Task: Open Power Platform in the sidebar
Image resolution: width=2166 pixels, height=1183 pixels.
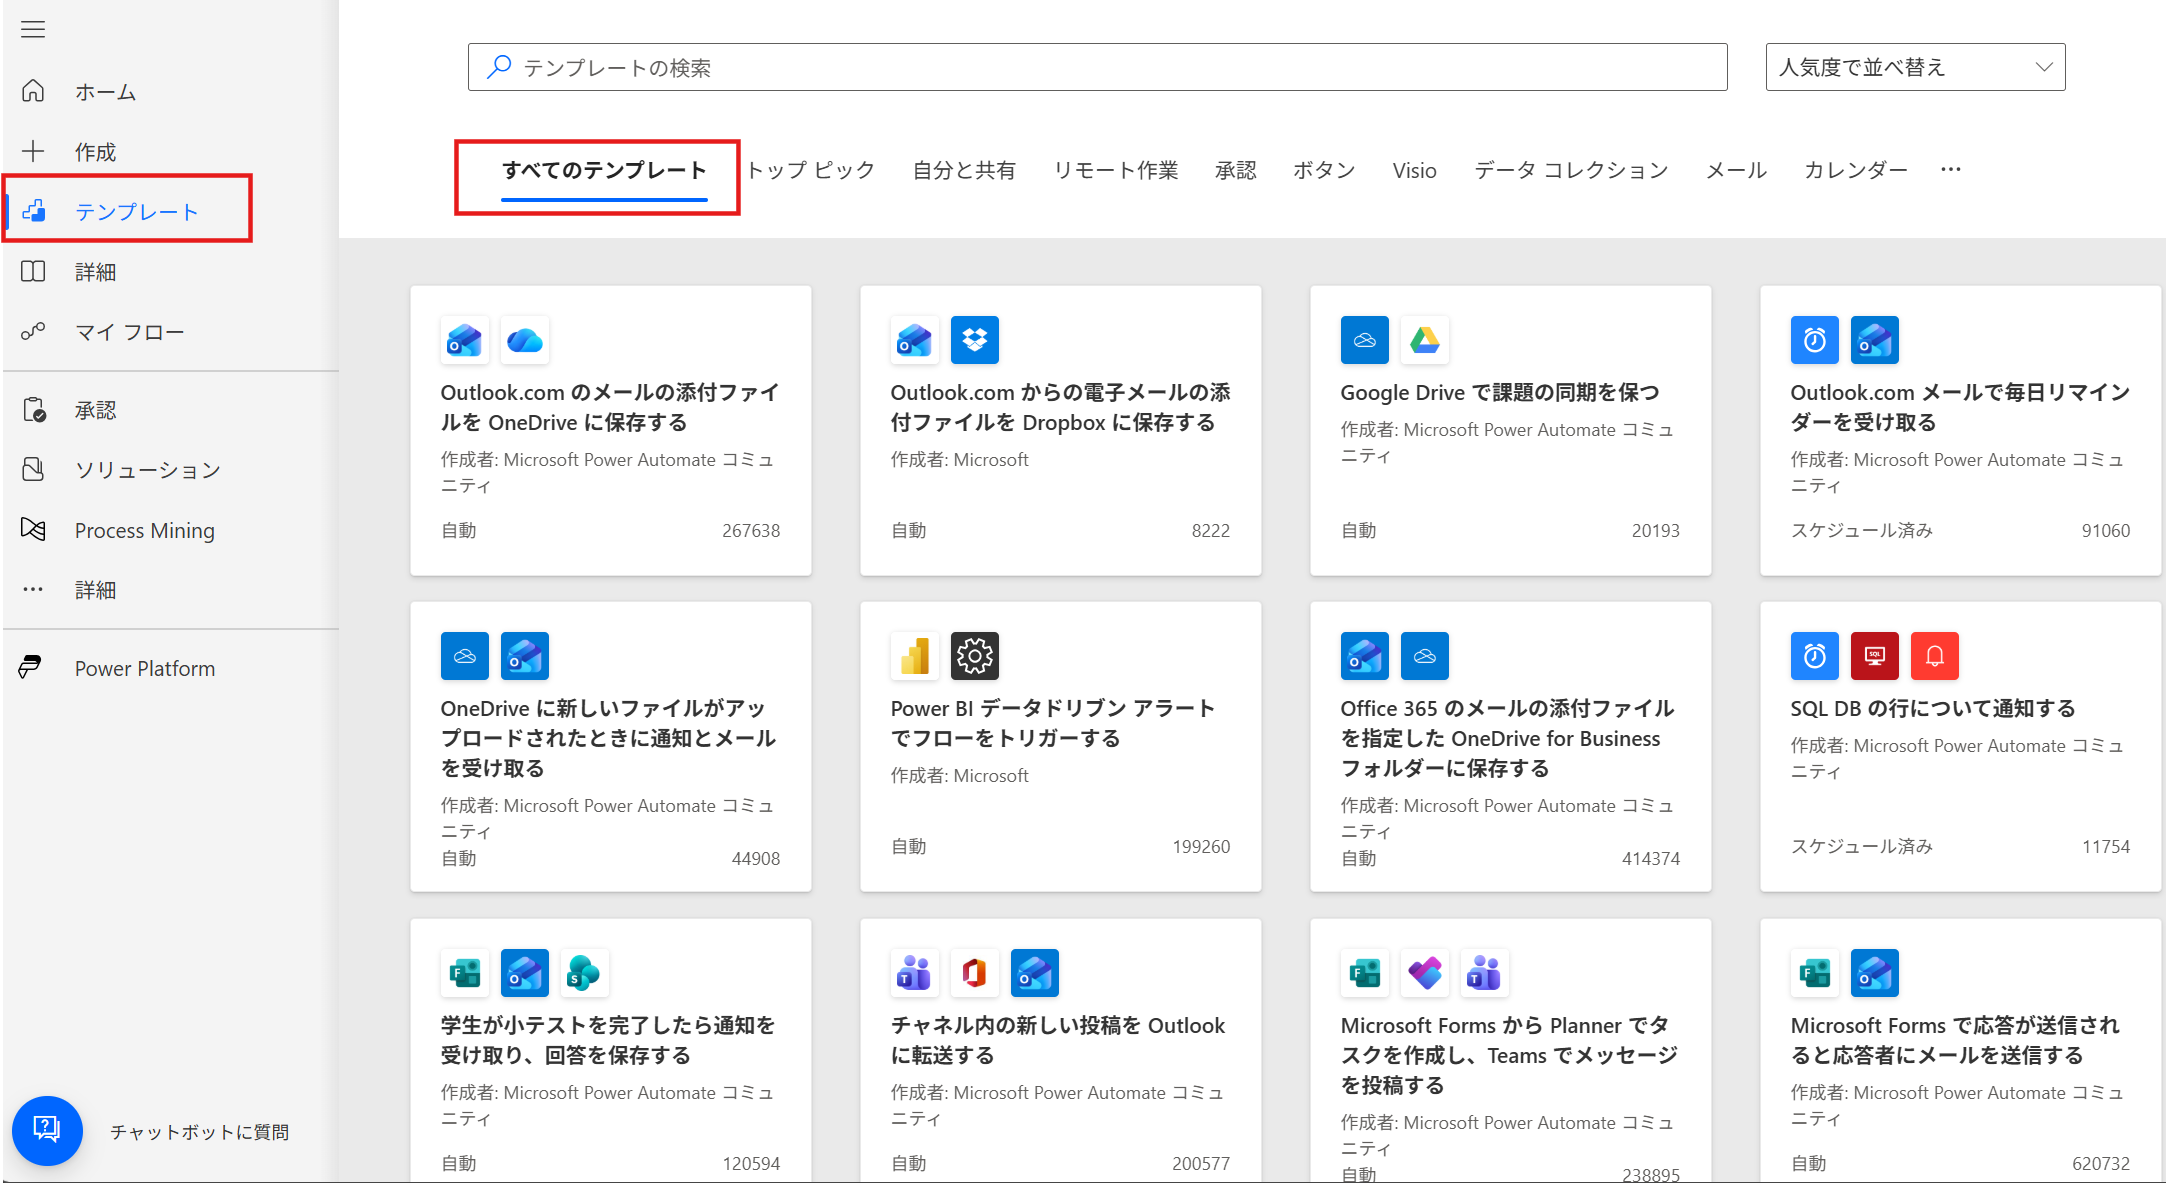Action: tap(145, 668)
